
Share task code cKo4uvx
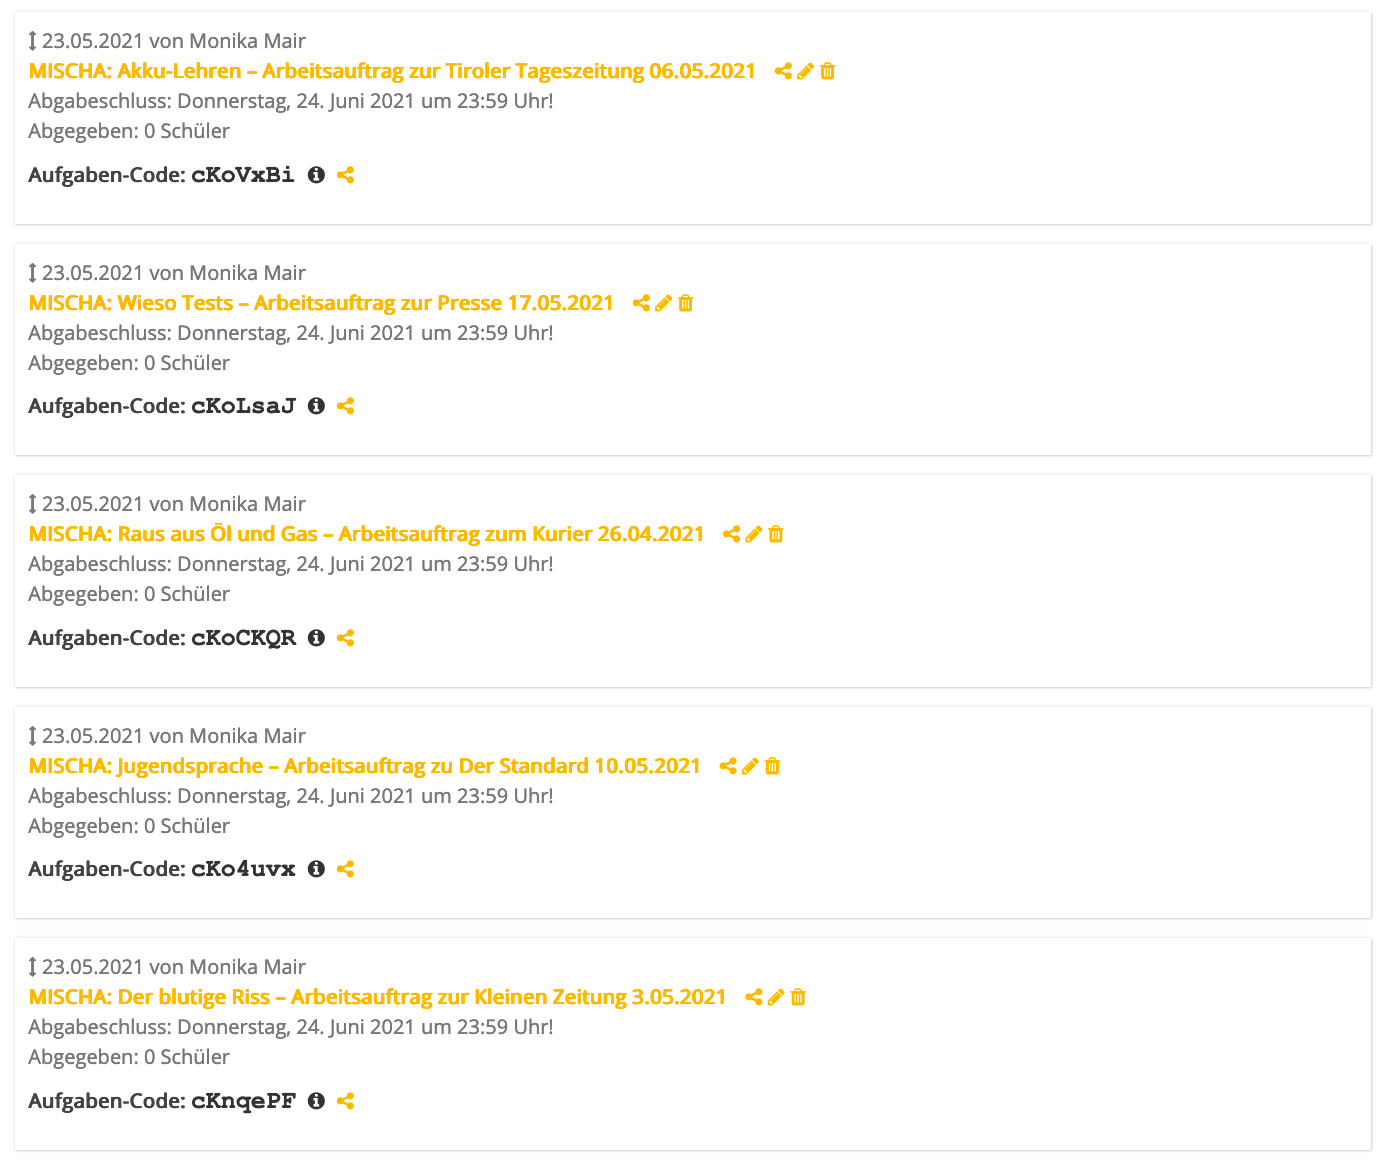click(346, 869)
